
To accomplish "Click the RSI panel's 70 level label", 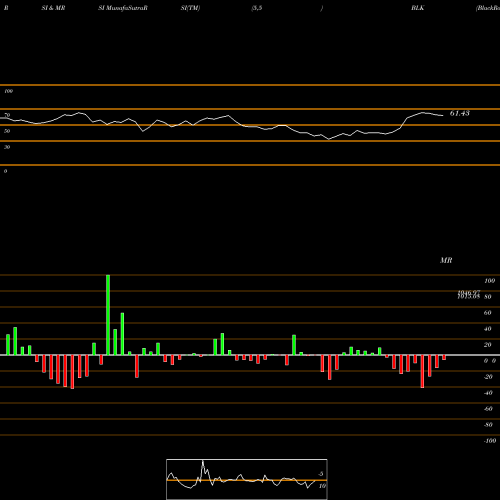I will pyautogui.click(x=7, y=115).
